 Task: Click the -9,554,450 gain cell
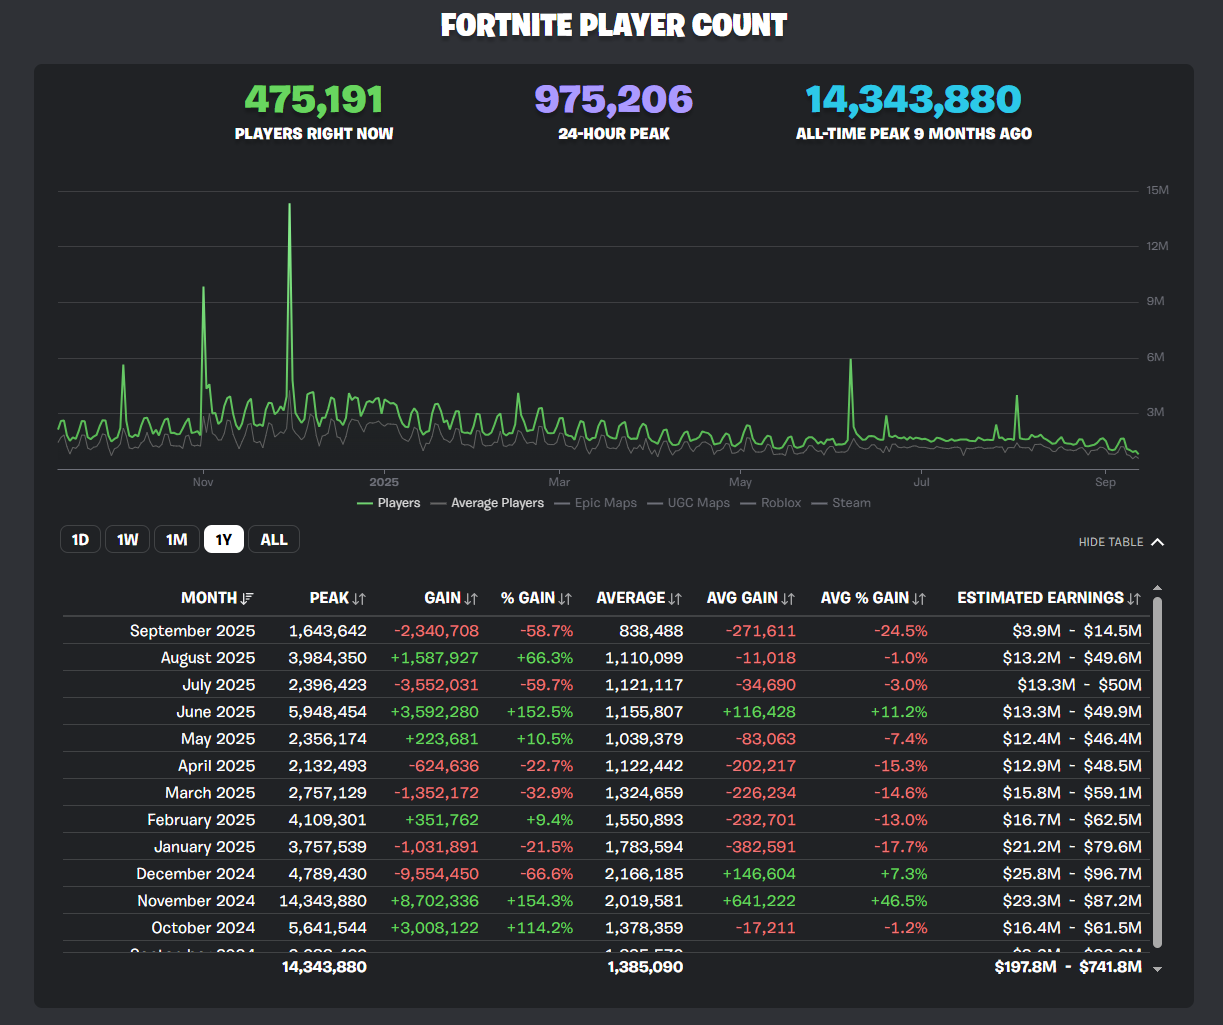[437, 874]
